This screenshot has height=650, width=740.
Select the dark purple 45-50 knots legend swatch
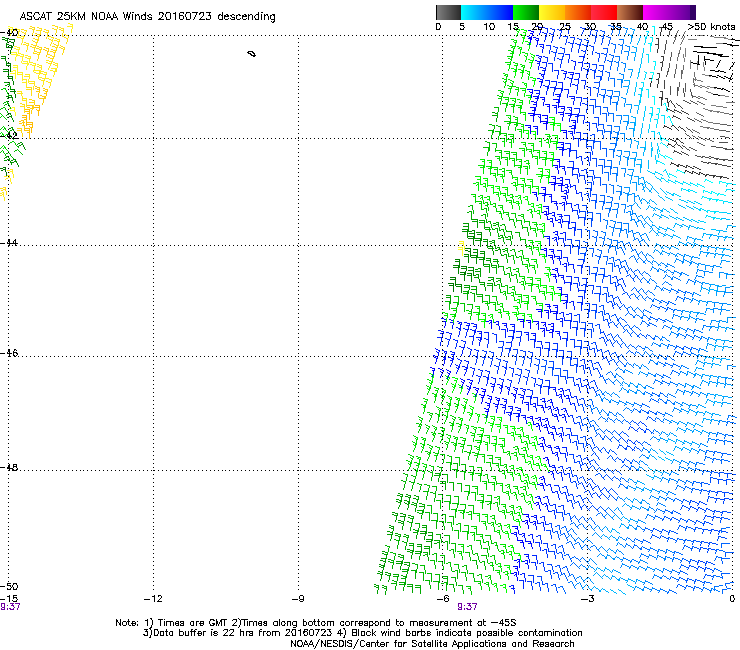682,12
